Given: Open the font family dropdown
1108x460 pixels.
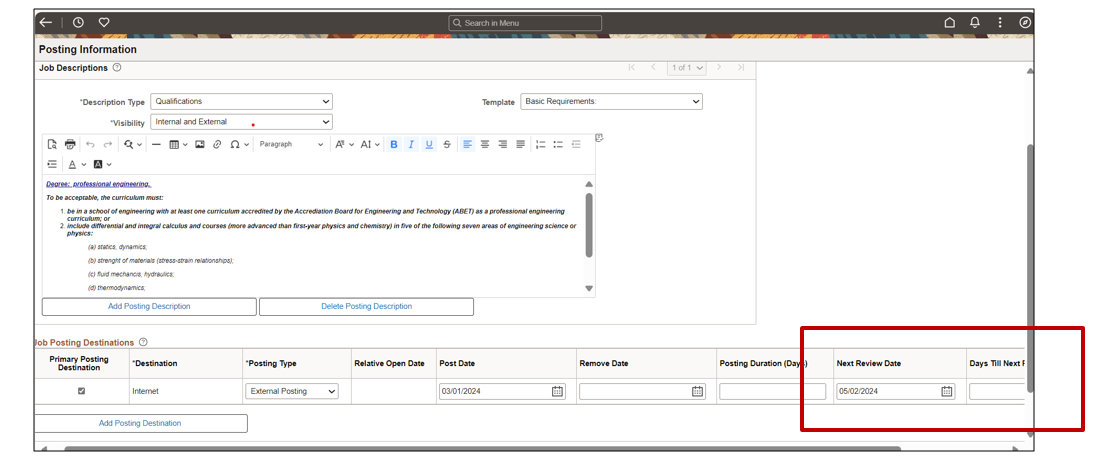Looking at the screenshot, I should [344, 144].
